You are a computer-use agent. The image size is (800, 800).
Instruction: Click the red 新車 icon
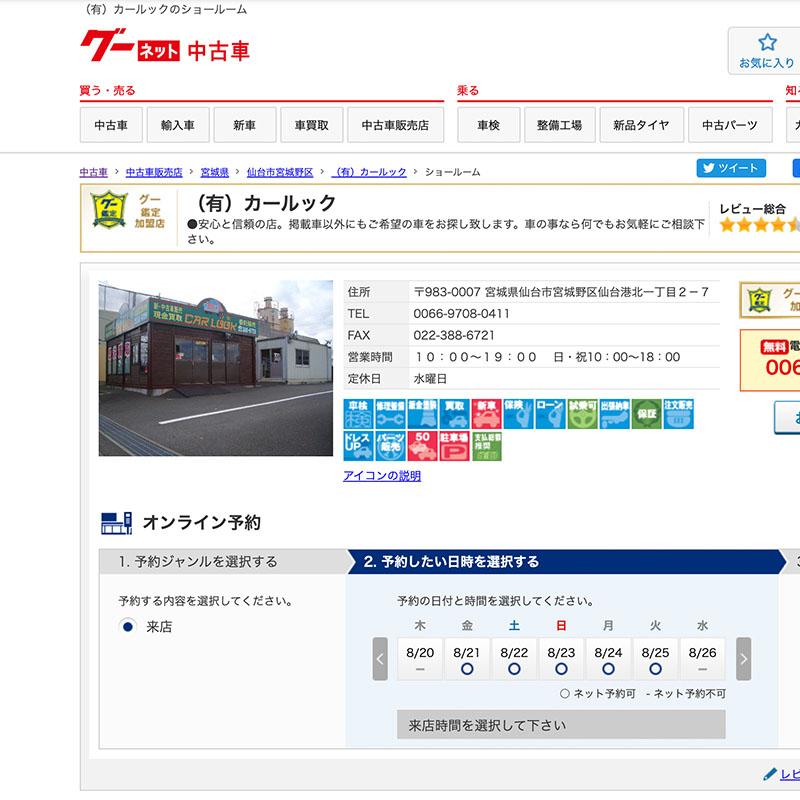[x=487, y=414]
